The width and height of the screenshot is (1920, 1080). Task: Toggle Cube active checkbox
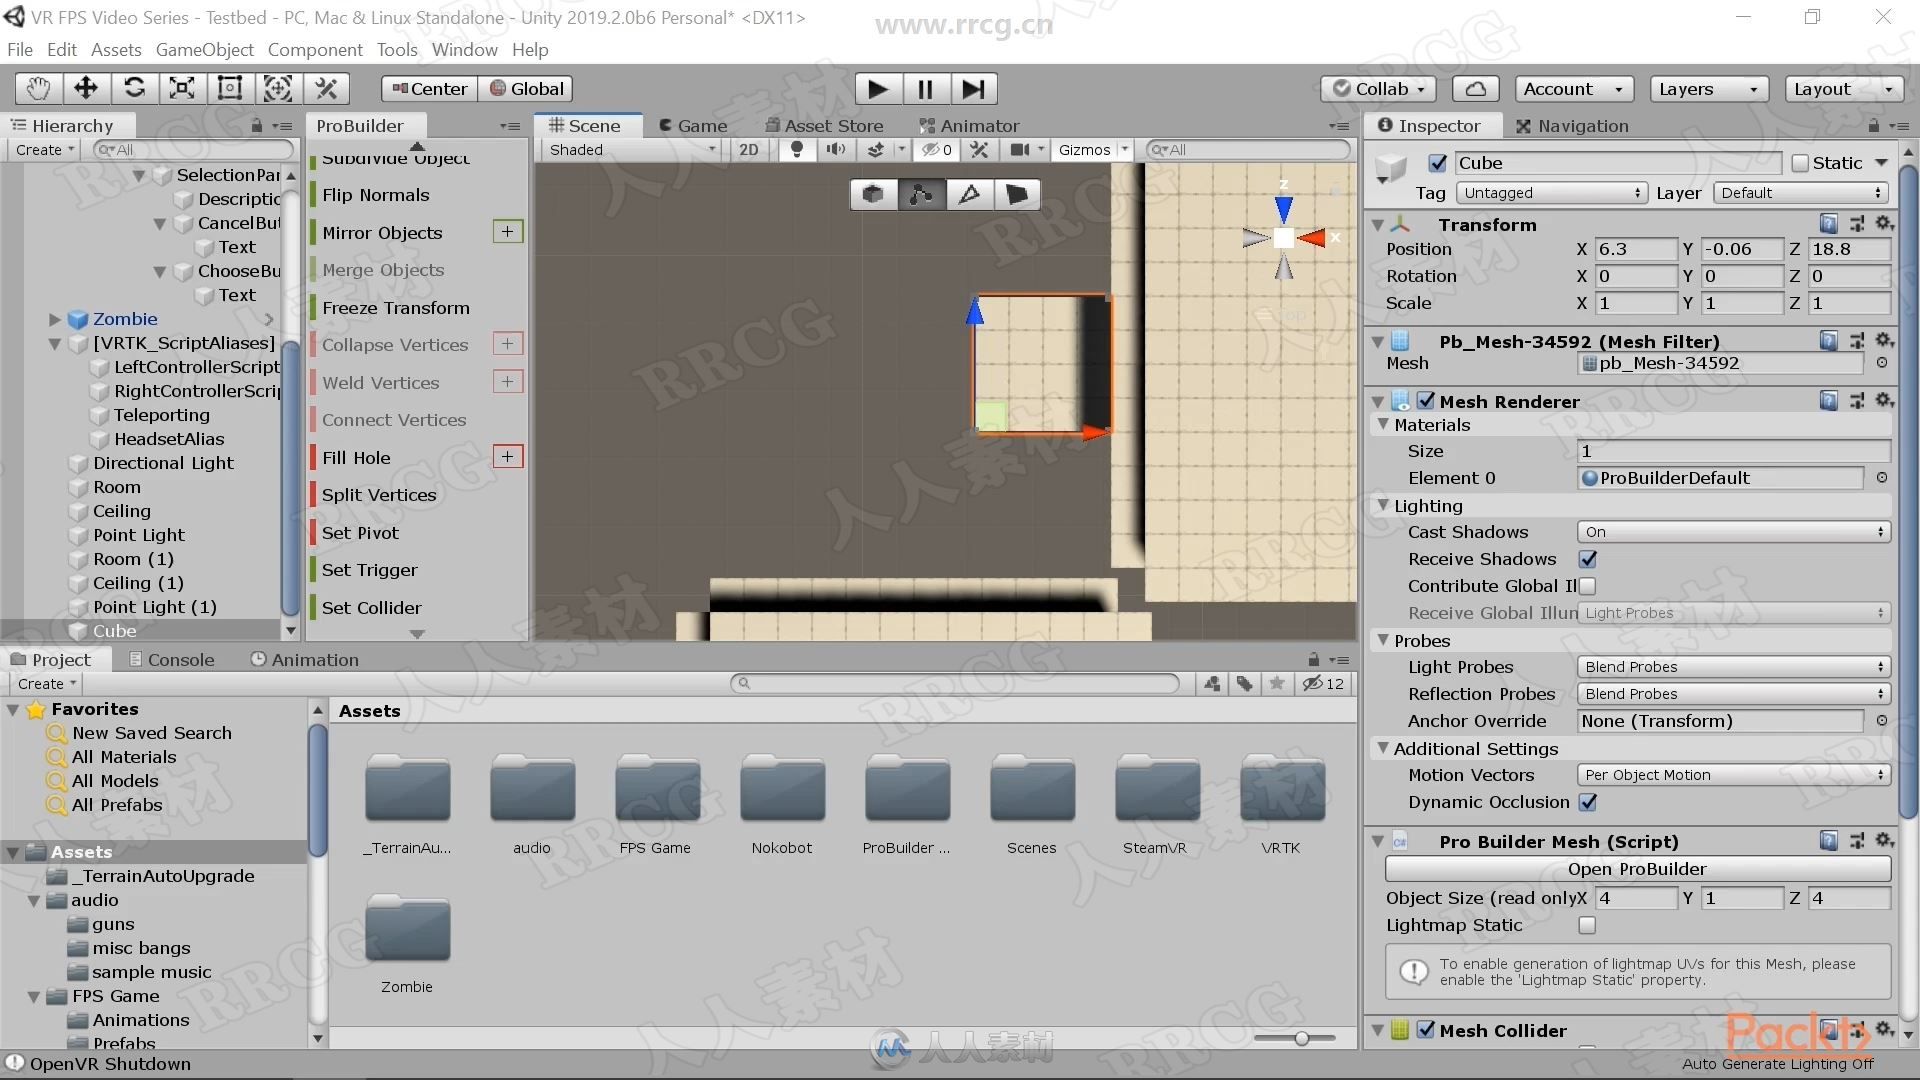1438,163
